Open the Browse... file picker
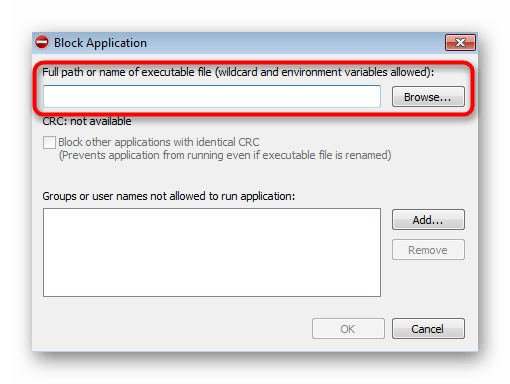510x384 pixels. click(x=428, y=97)
